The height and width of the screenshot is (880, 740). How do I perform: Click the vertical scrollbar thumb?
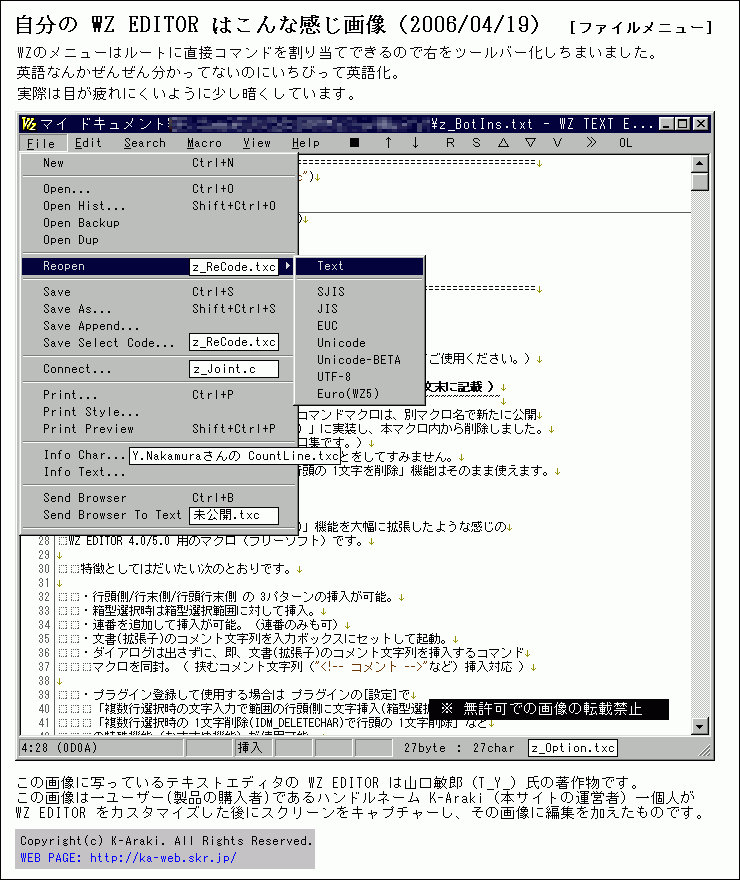(x=700, y=182)
